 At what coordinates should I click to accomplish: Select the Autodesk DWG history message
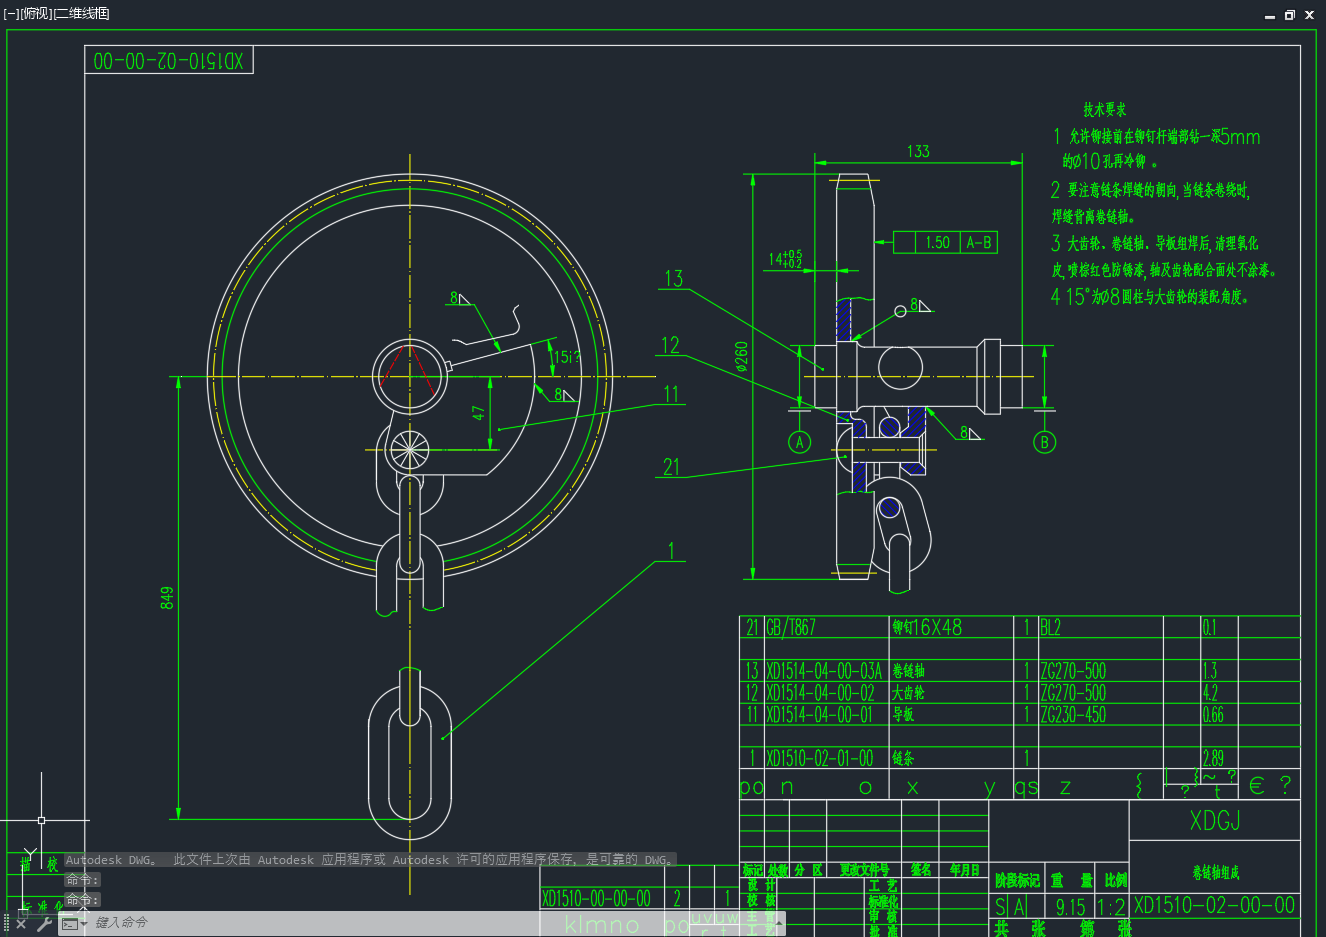370,860
